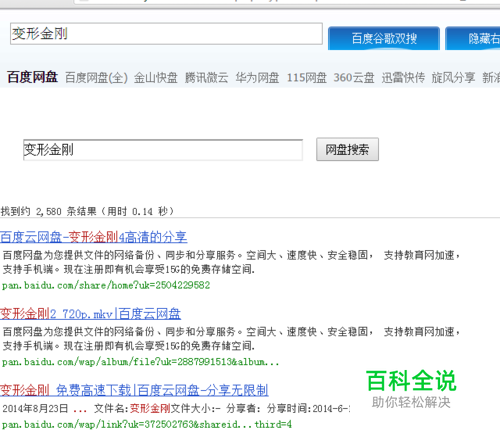Open result 百度云网盘-变形金刚4高清的分享

94,237
